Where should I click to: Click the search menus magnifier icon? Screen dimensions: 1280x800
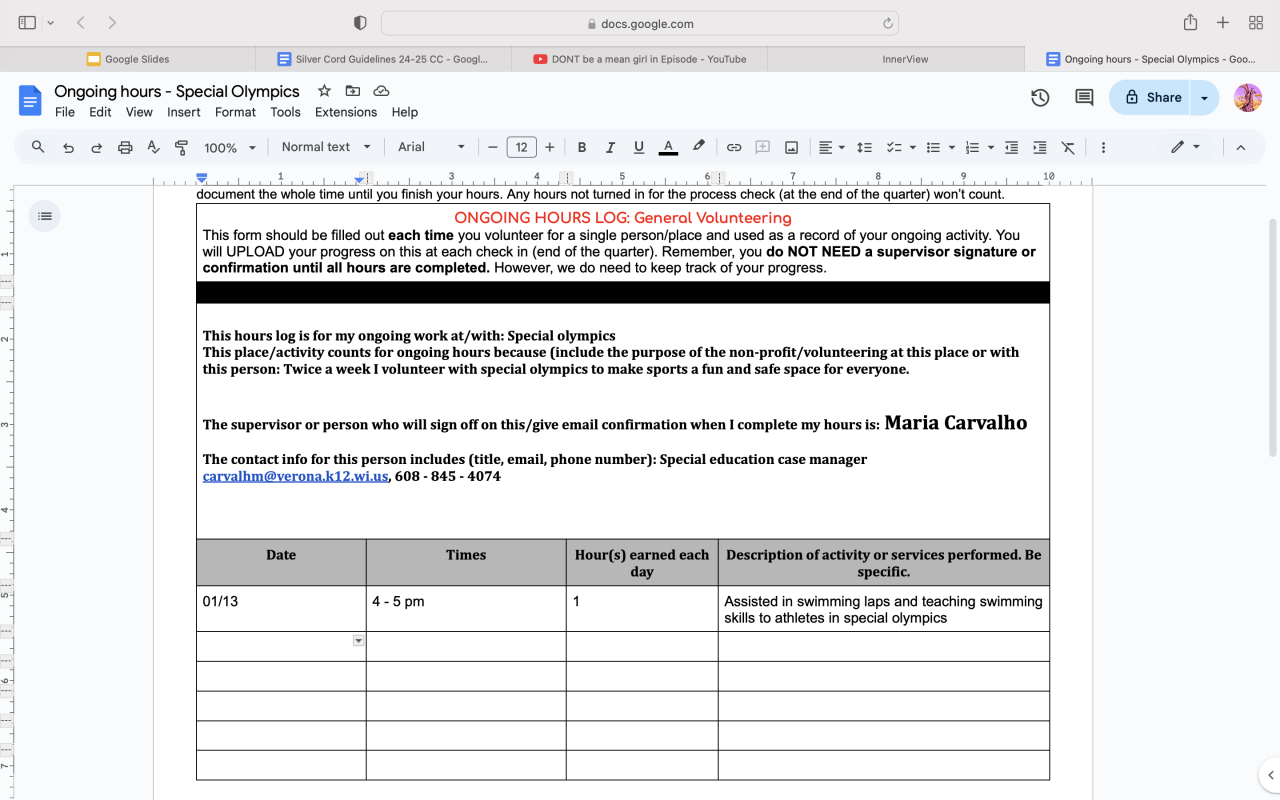[x=38, y=147]
